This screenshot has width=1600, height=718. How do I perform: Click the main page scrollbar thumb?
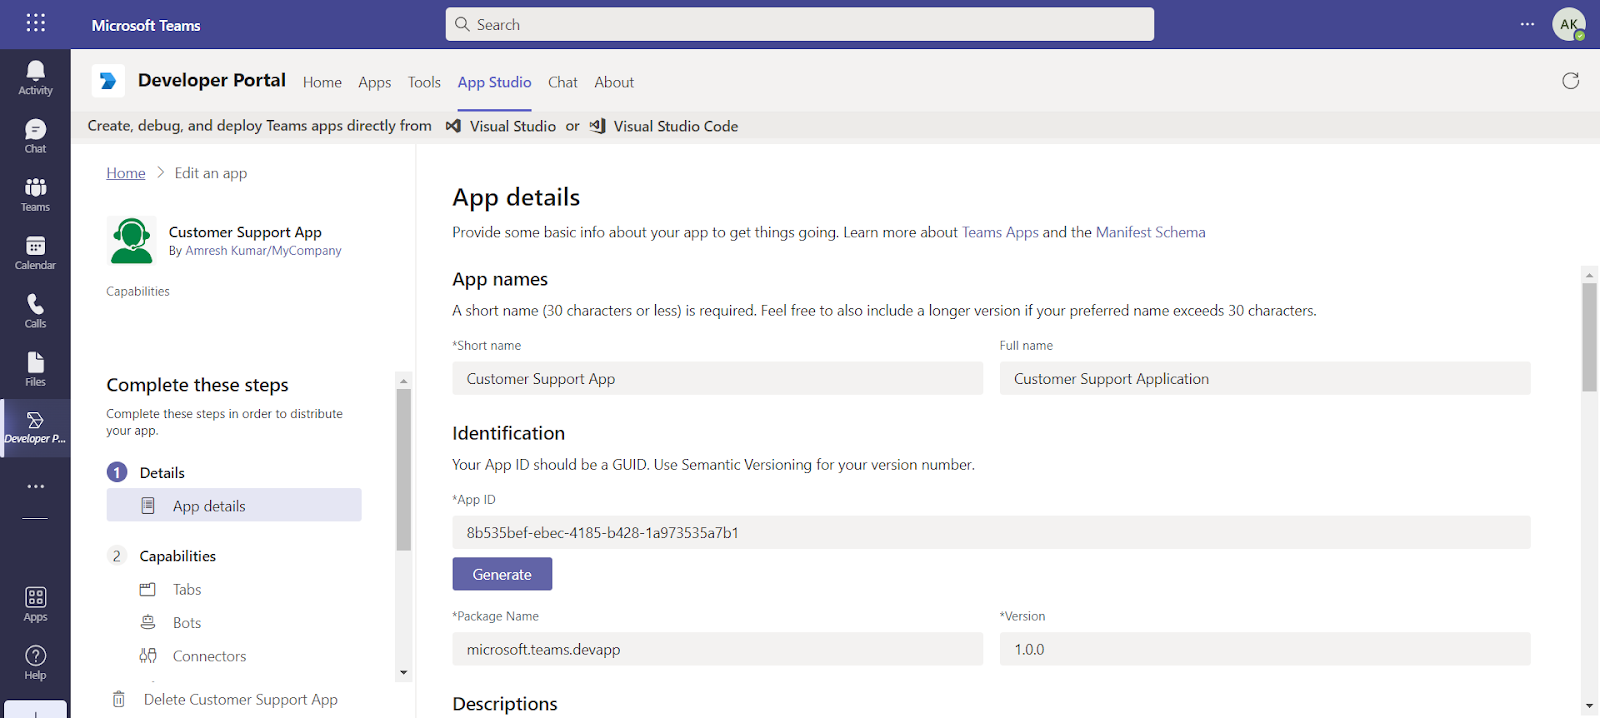[1590, 337]
